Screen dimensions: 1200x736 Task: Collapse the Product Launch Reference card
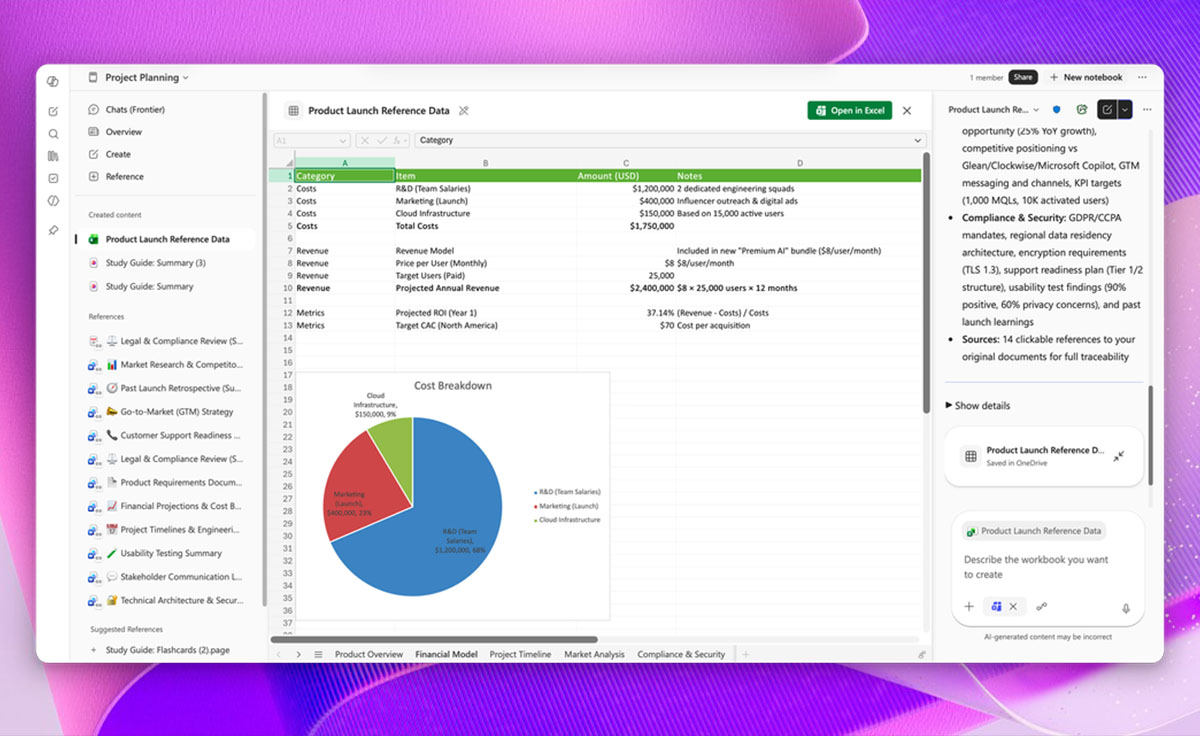click(x=1119, y=456)
